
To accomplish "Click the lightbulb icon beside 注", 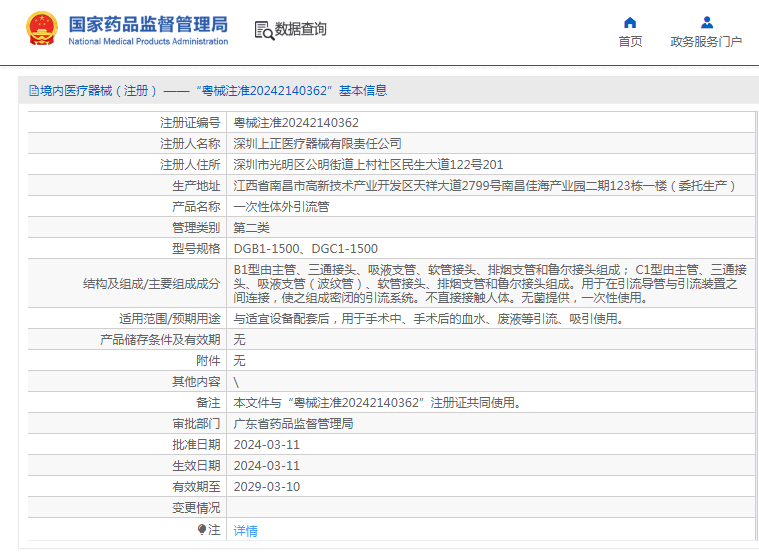I will click(202, 530).
